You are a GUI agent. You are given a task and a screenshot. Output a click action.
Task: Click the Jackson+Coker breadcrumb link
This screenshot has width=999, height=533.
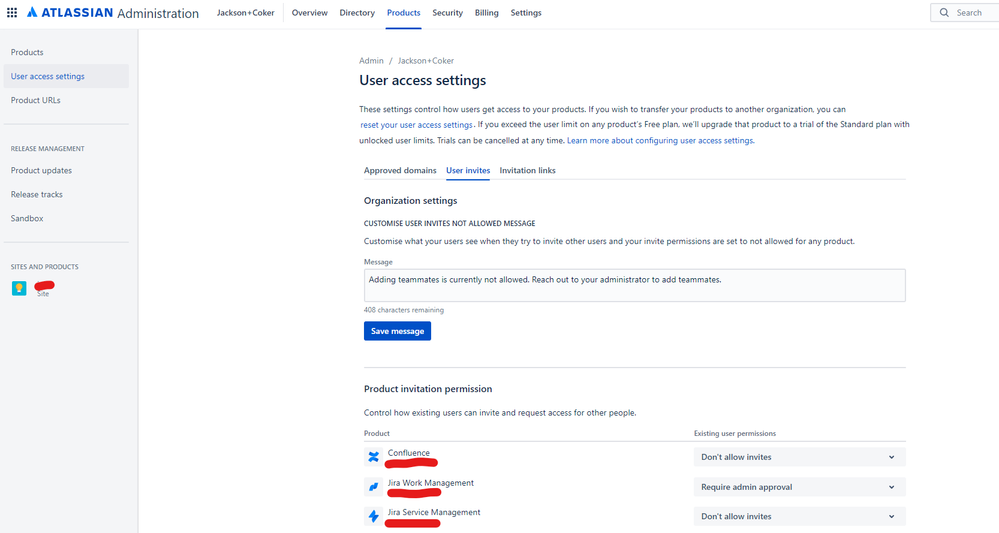coord(426,60)
